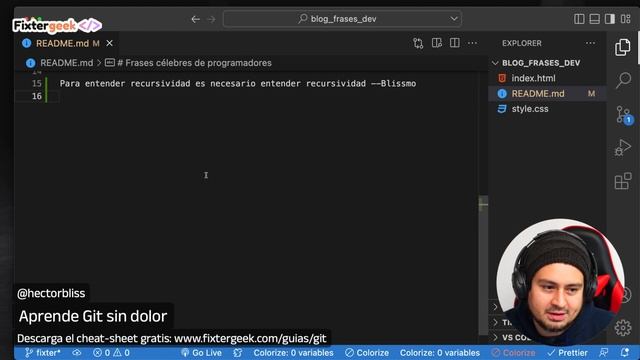640x360 pixels.
Task: Open Preview to the Side icon
Action: (x=437, y=43)
